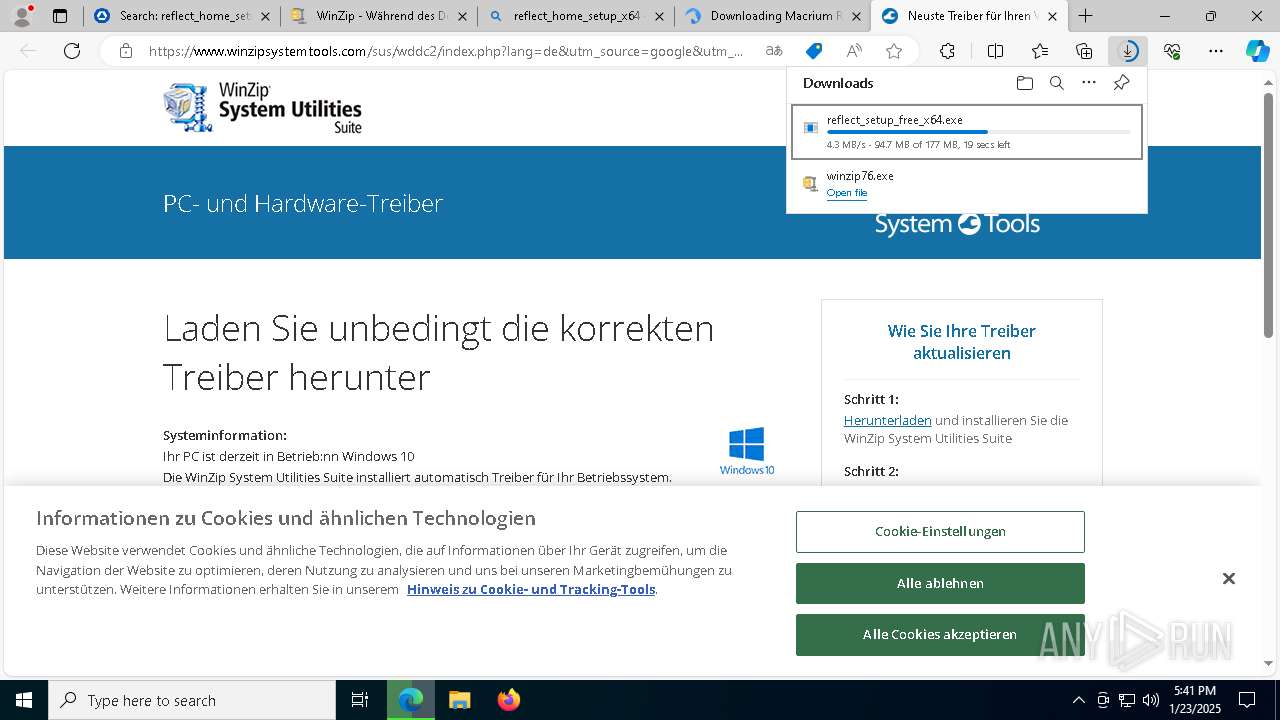Open the tab actions menu
1280x720 pixels.
click(x=60, y=16)
